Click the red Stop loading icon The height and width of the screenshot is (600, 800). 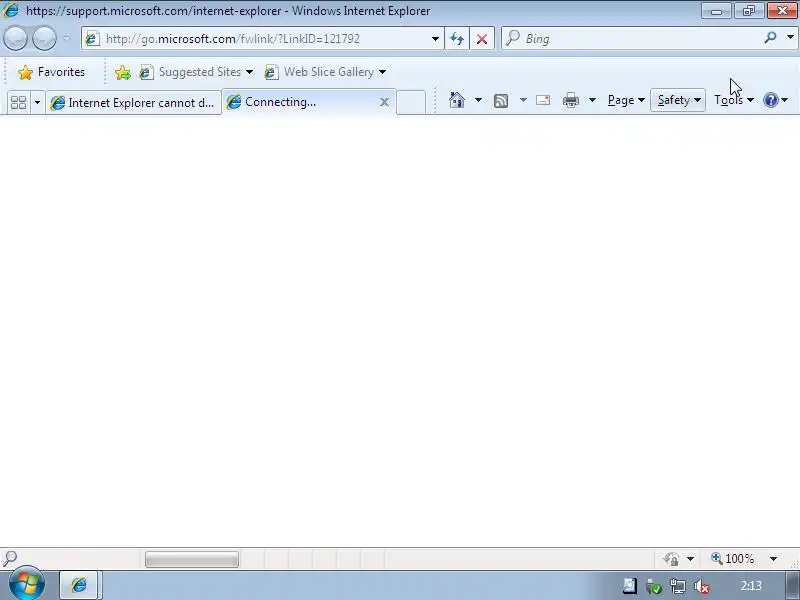(482, 39)
